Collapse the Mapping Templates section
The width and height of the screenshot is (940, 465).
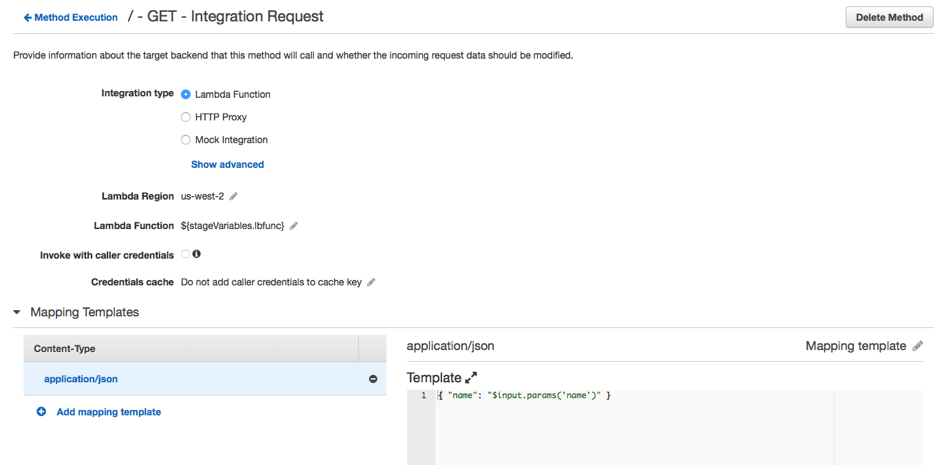[17, 312]
